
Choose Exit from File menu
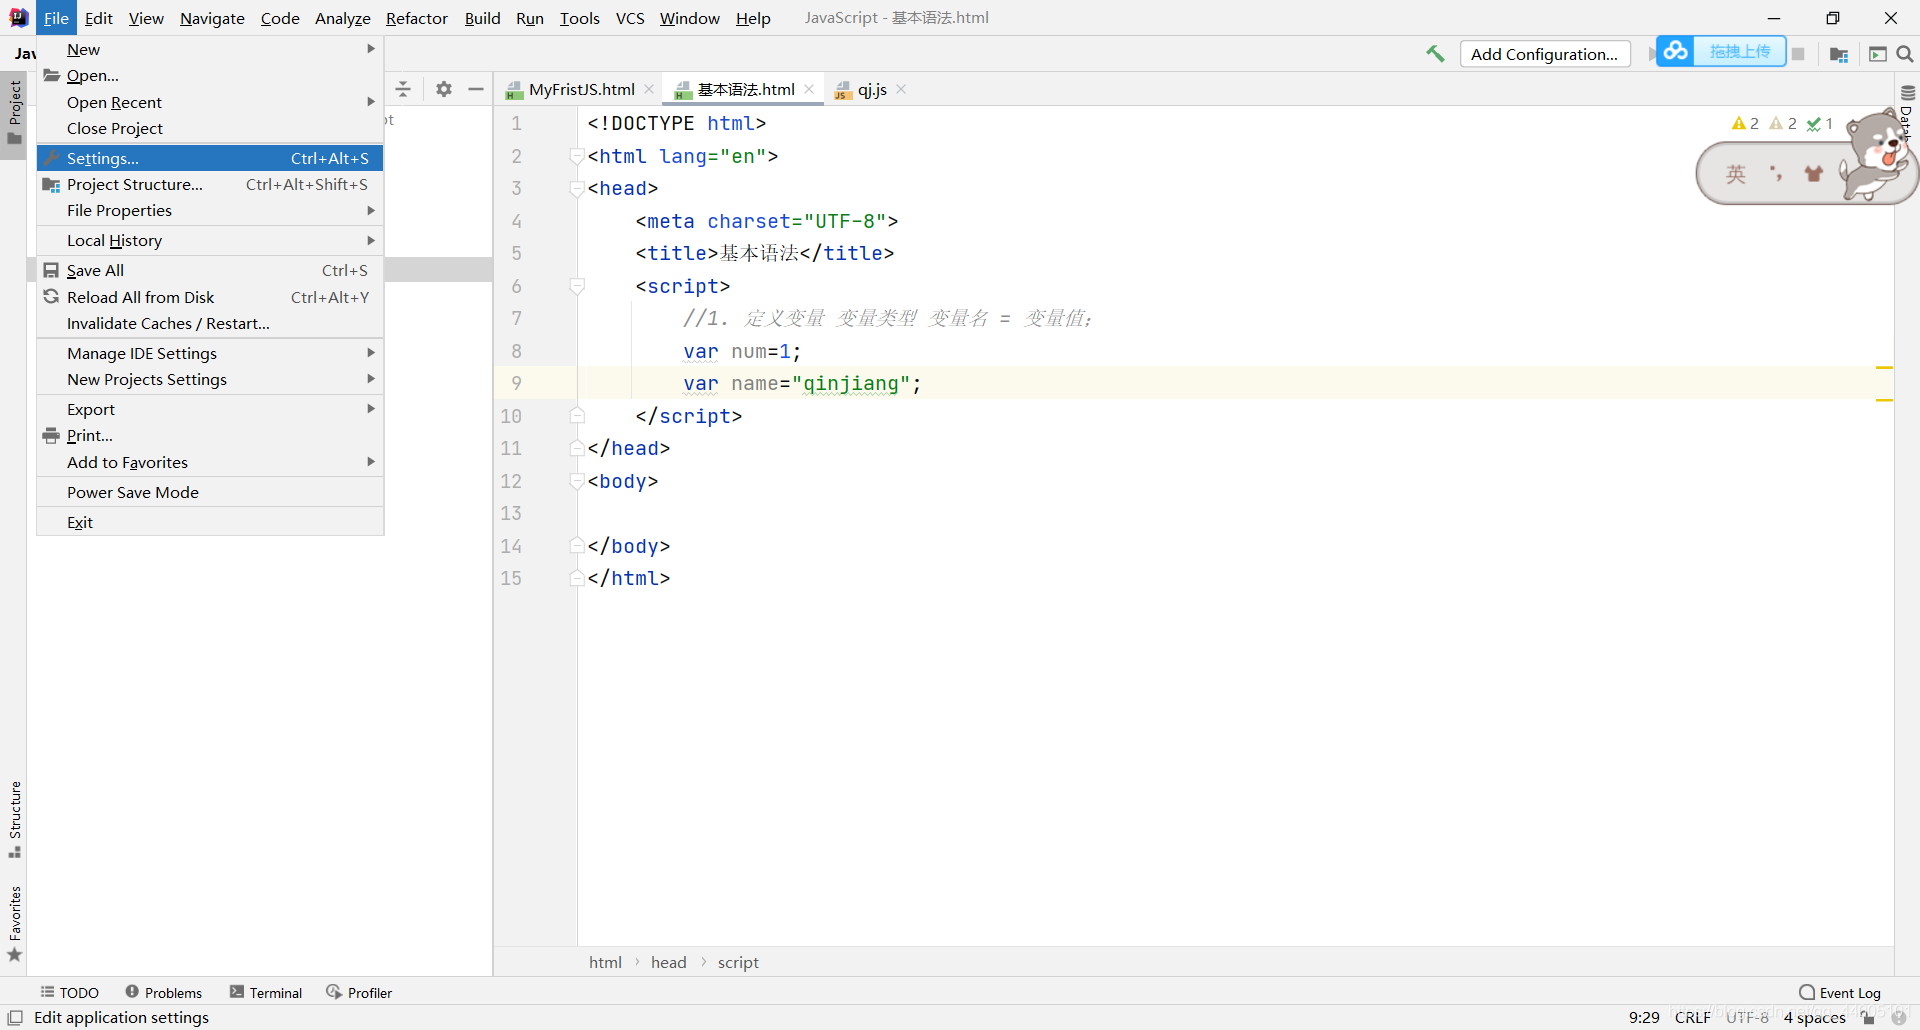(210, 522)
